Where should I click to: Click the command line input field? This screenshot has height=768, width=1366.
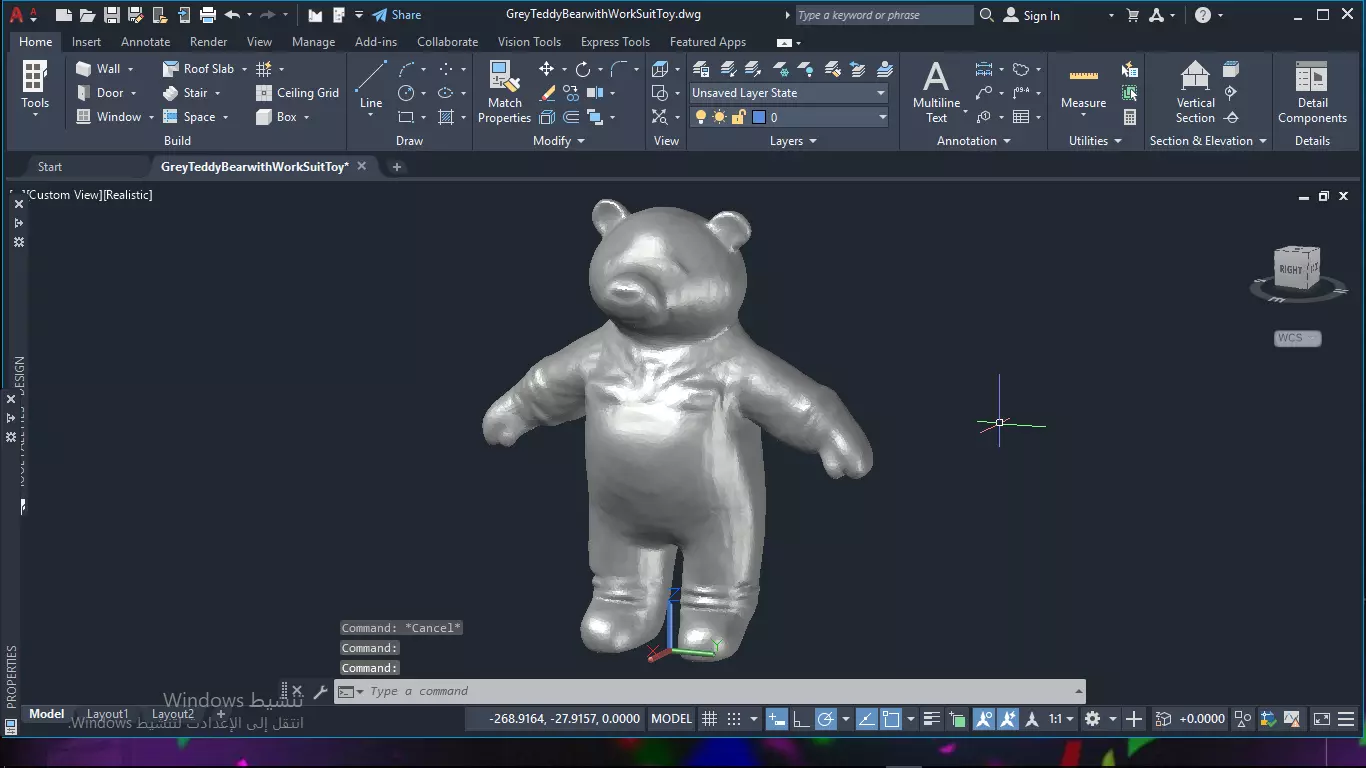tap(720, 691)
